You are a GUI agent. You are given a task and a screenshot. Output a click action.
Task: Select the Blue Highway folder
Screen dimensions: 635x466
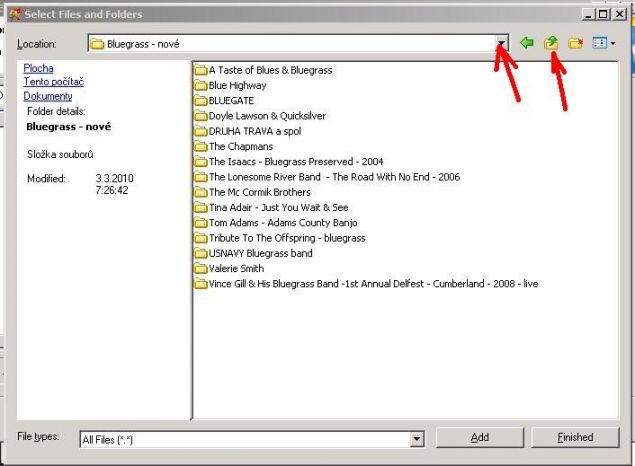(x=230, y=85)
